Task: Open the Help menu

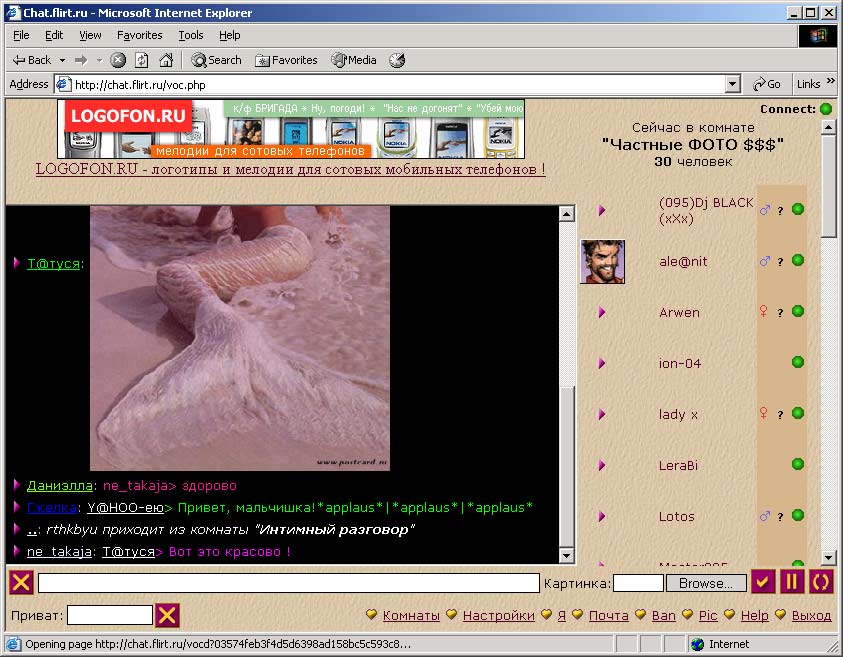Action: tap(230, 35)
